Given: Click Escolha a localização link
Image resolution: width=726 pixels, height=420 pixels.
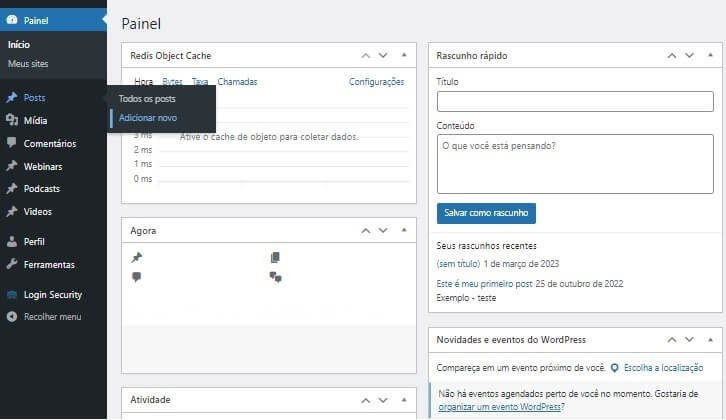Looking at the screenshot, I should click(663, 368).
